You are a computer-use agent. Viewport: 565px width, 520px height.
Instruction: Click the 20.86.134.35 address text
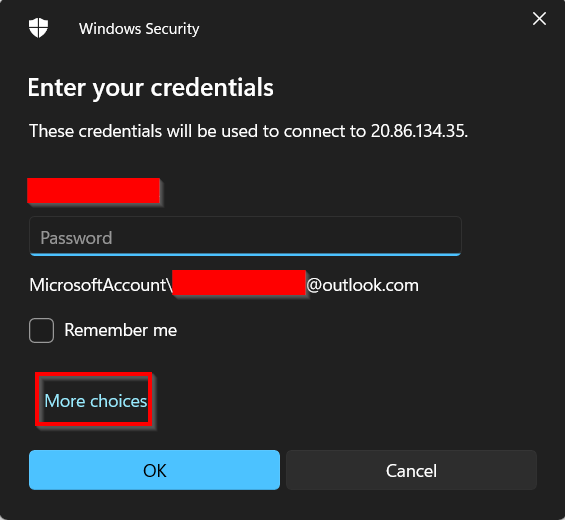point(419,131)
